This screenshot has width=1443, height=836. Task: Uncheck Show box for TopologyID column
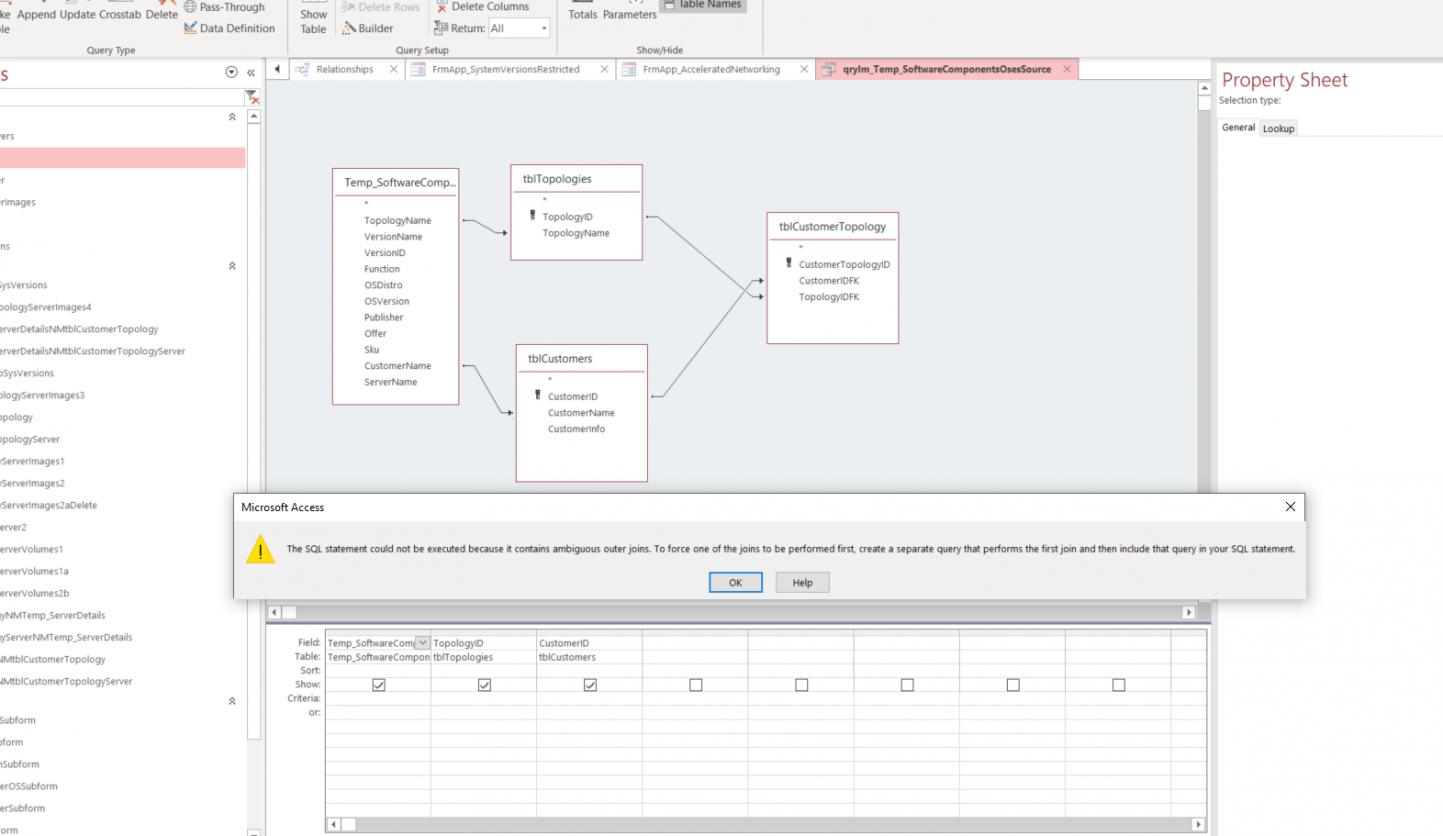484,685
